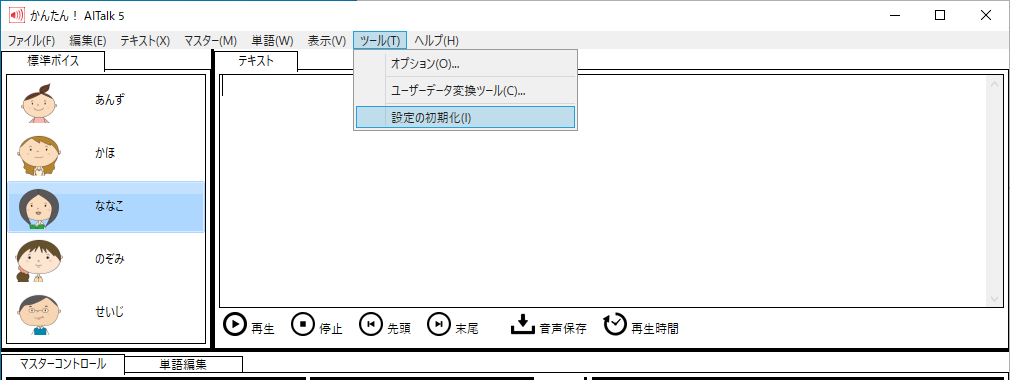Click the あんず voice name

point(110,100)
